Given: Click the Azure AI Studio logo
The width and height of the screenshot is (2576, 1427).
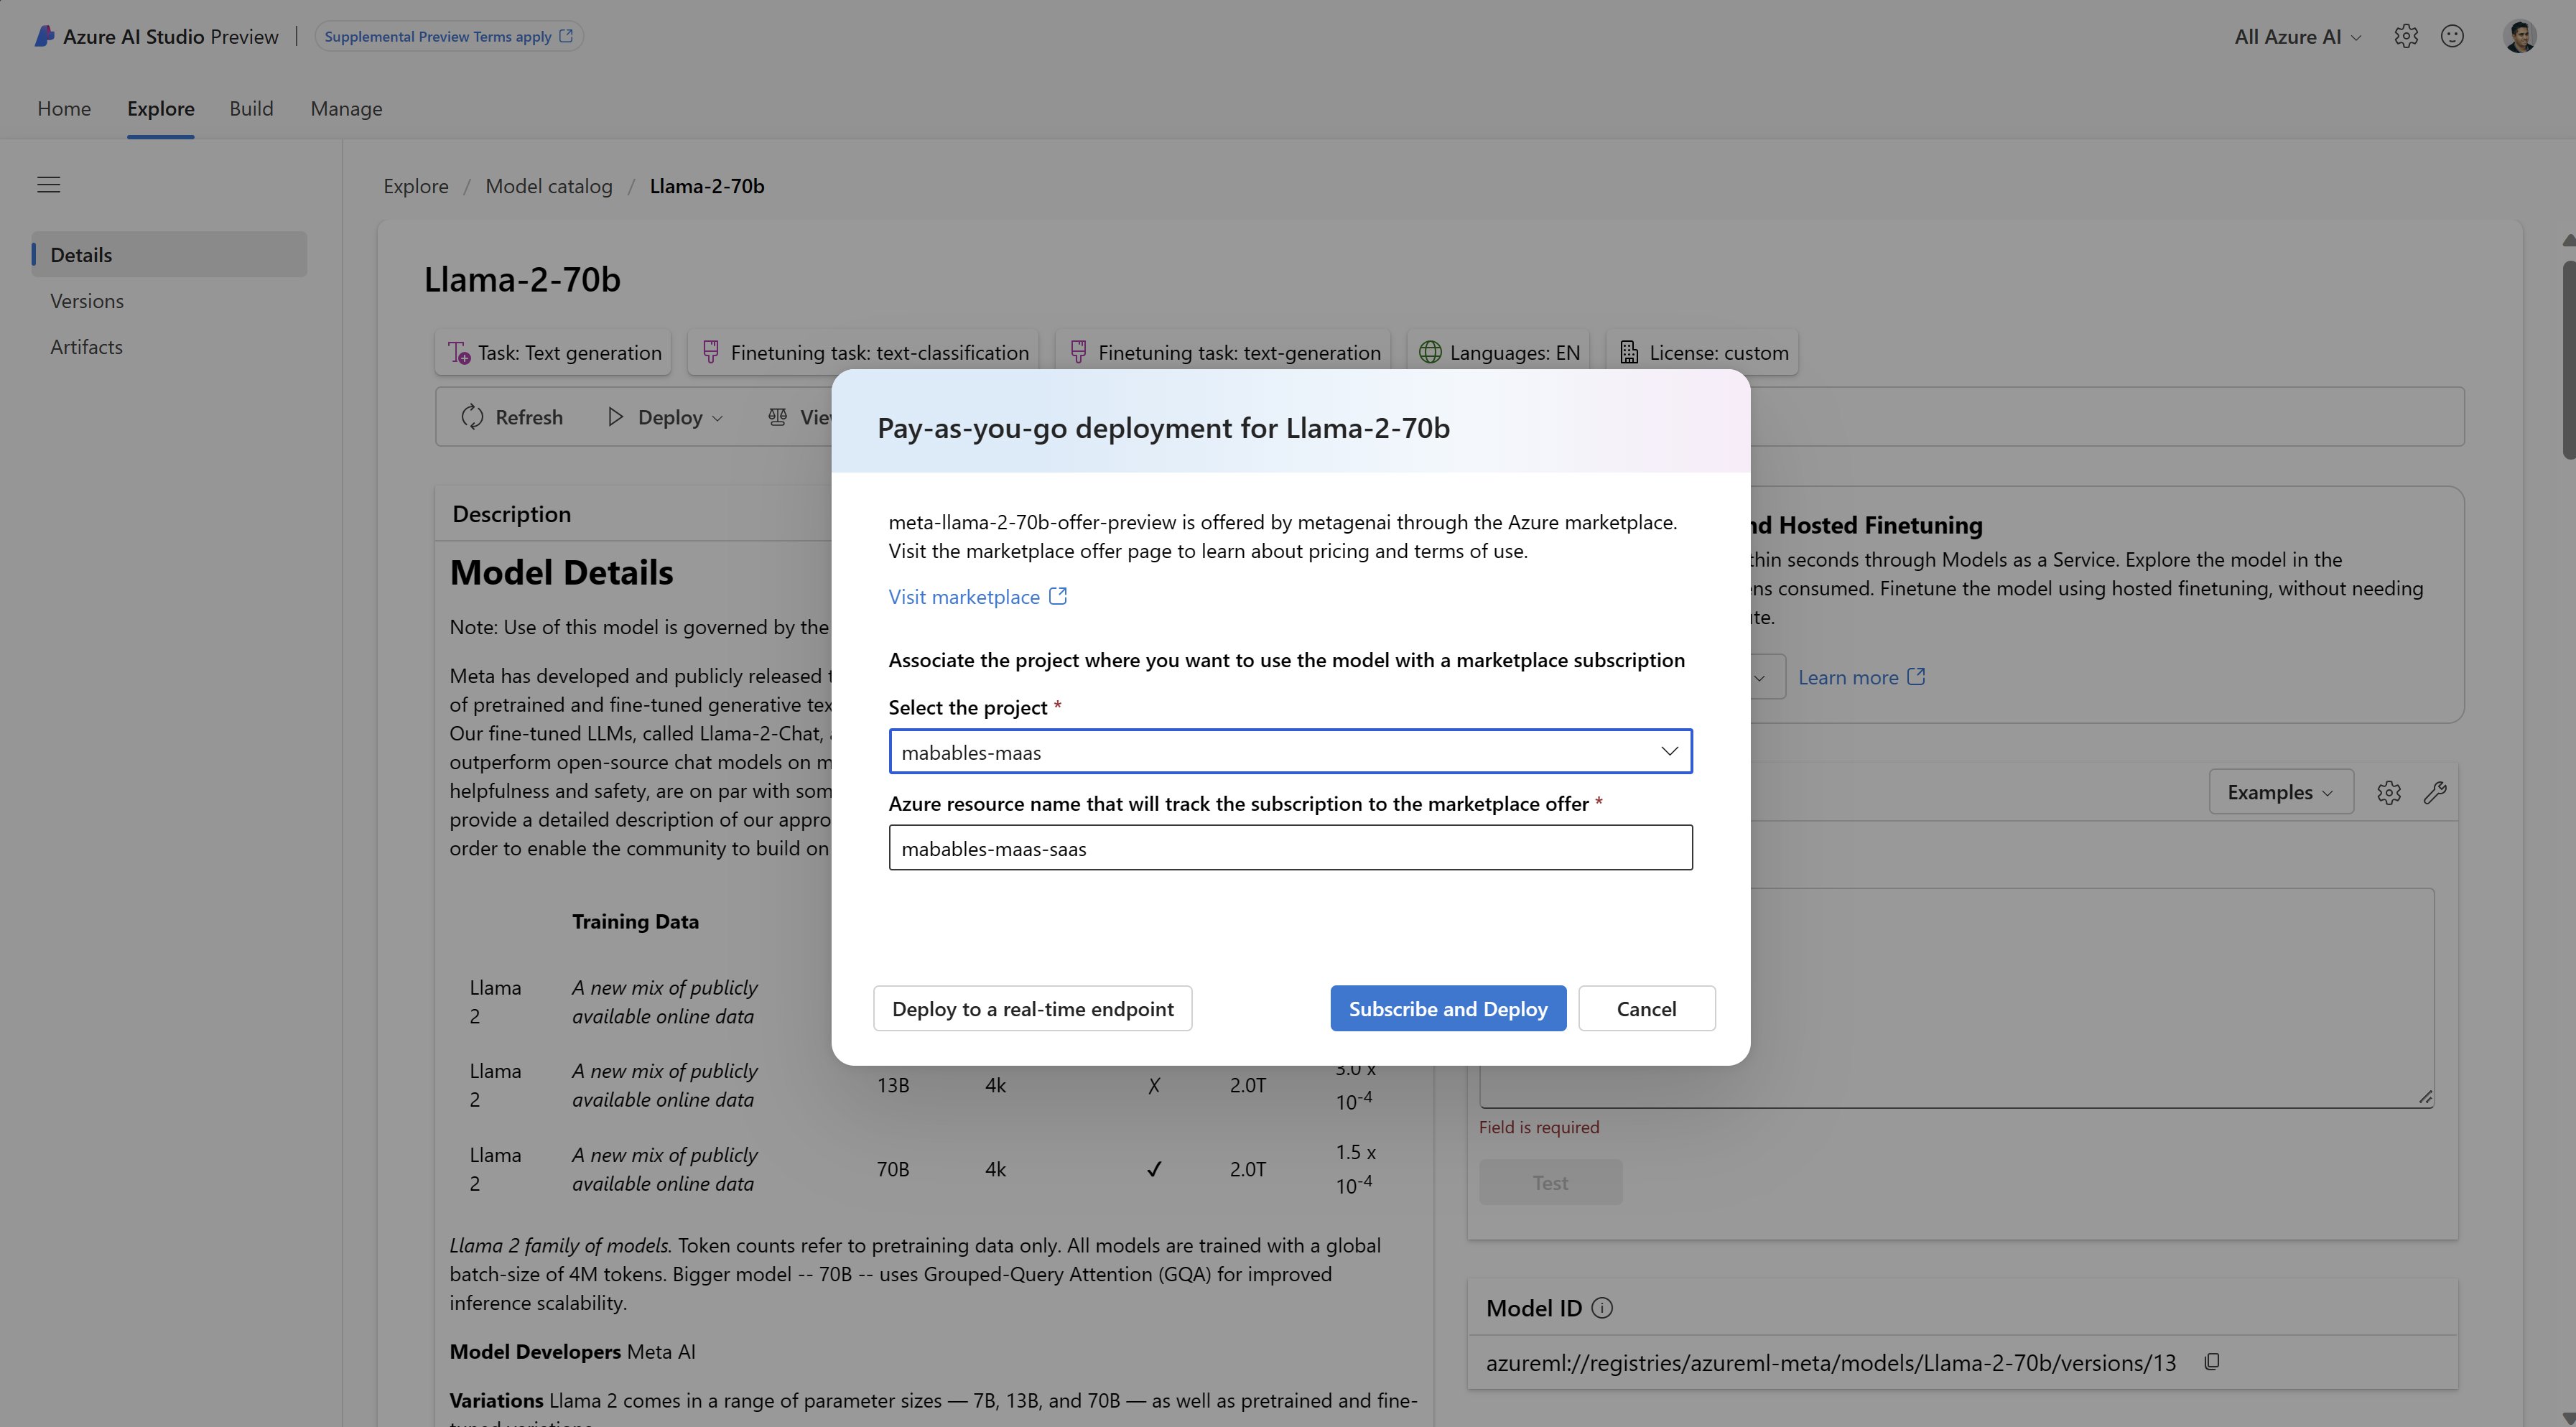Looking at the screenshot, I should pos(44,35).
